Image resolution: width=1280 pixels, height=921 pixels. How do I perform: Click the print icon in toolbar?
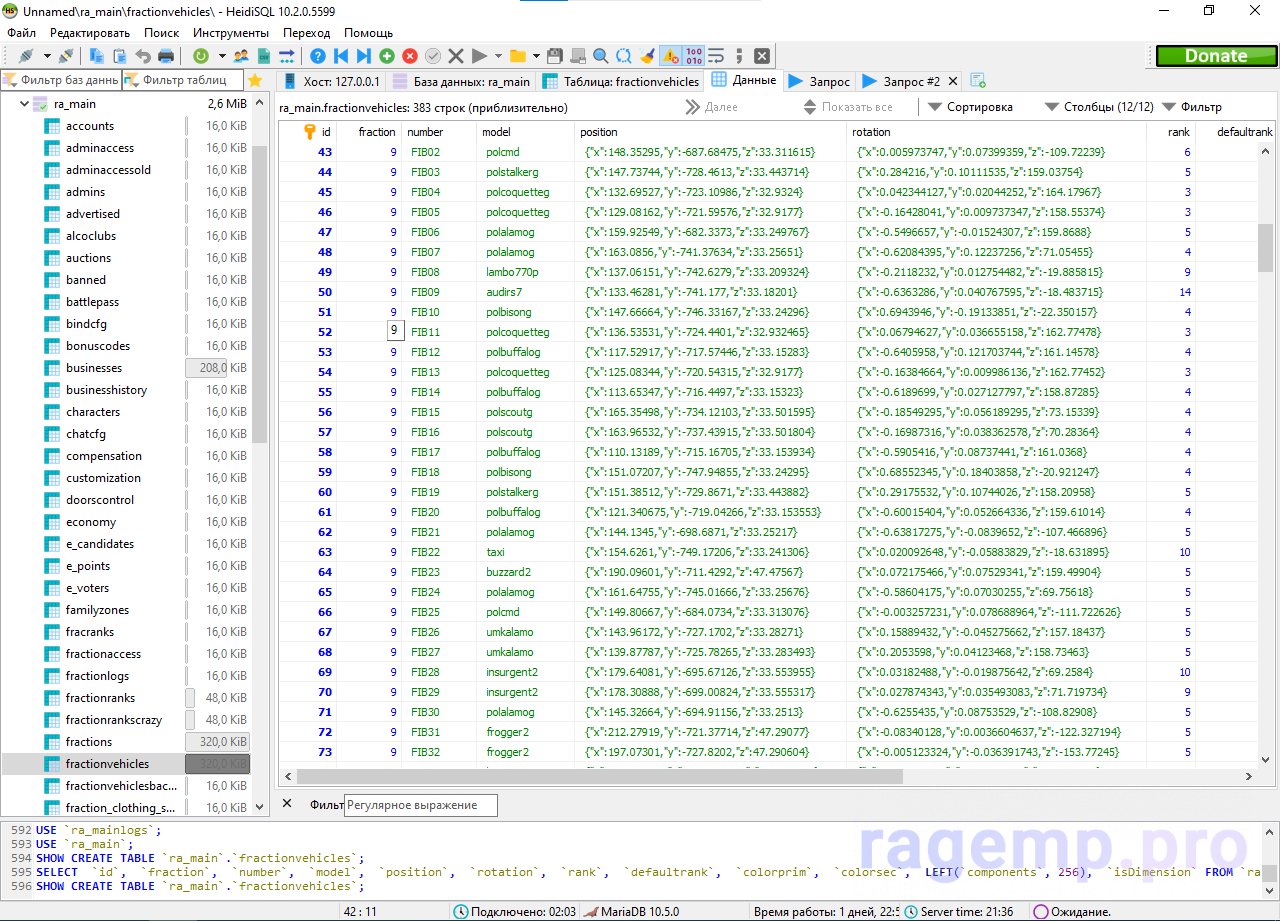[x=166, y=56]
